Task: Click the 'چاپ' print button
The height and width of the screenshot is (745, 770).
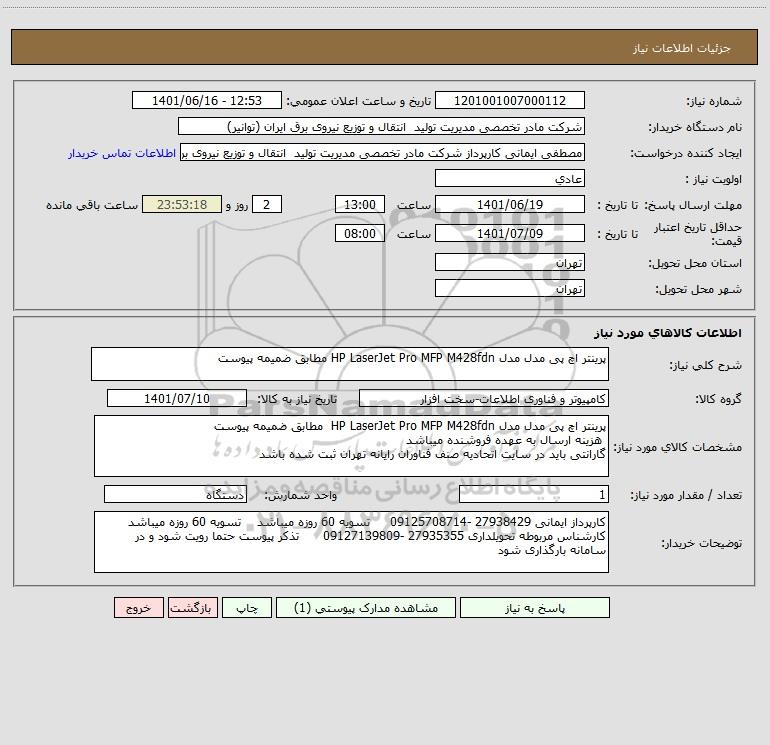Action: click(x=247, y=608)
